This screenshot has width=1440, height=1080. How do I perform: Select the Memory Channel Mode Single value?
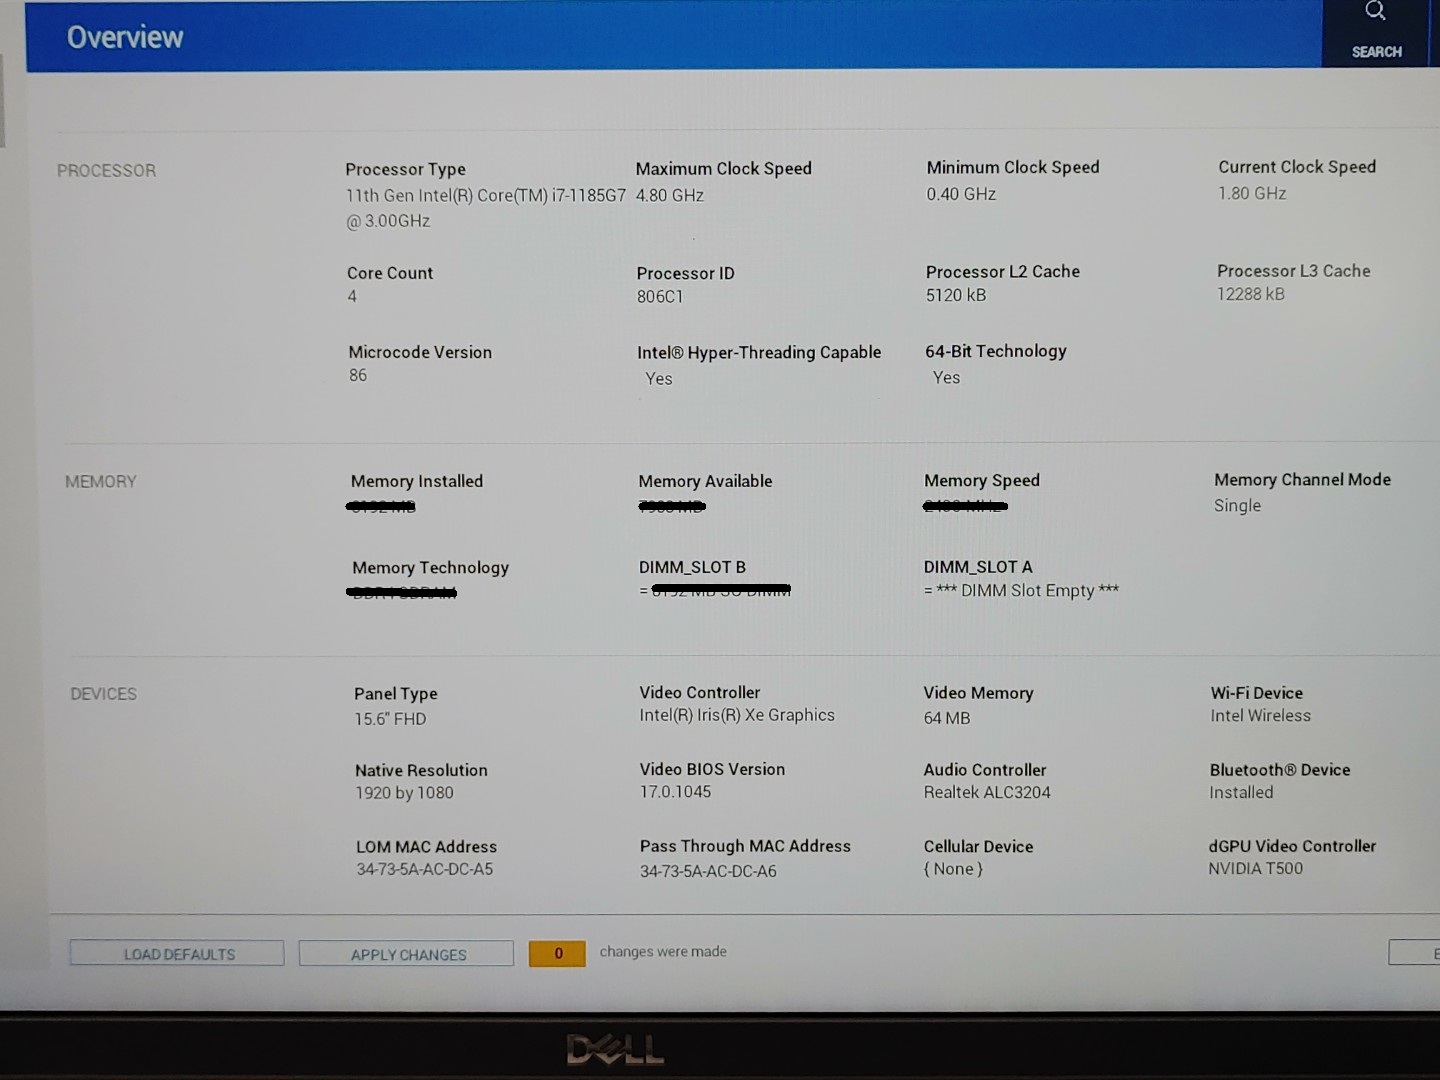(x=1237, y=506)
